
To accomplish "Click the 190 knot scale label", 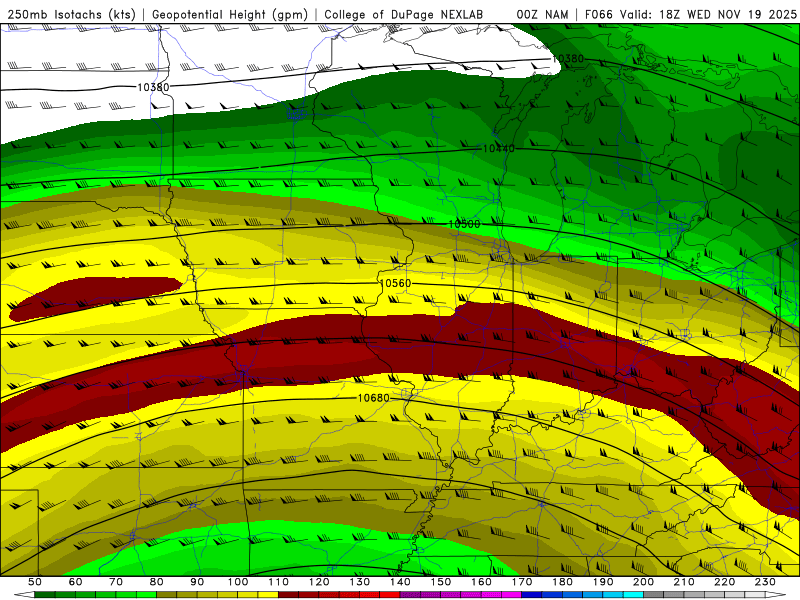I will 603,582.
